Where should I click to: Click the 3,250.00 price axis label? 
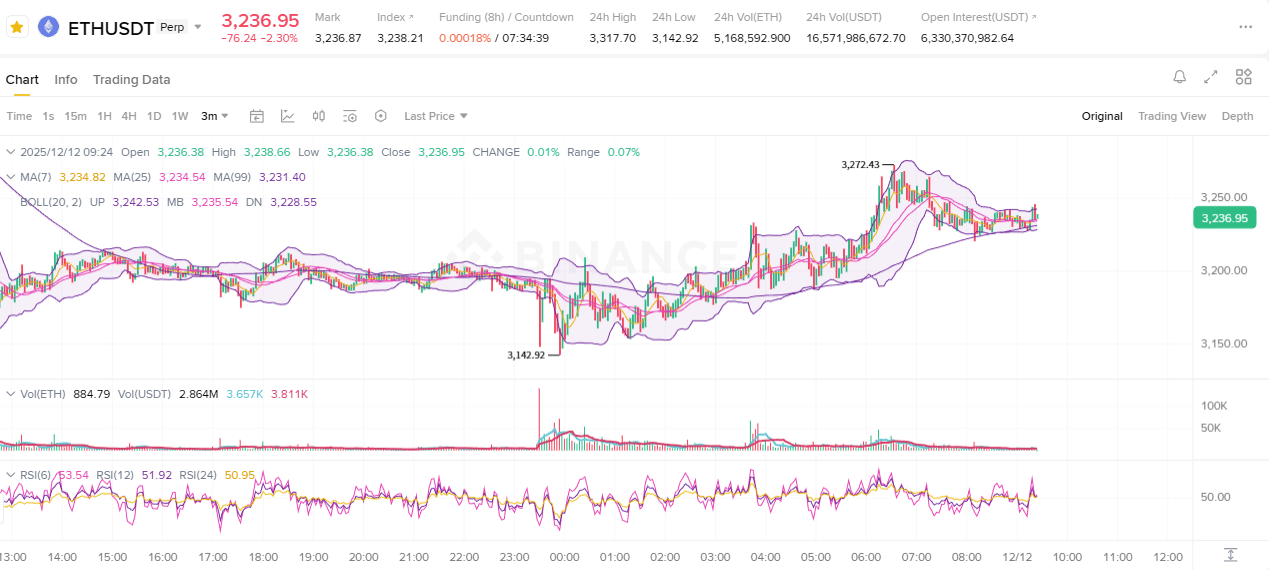point(1224,197)
